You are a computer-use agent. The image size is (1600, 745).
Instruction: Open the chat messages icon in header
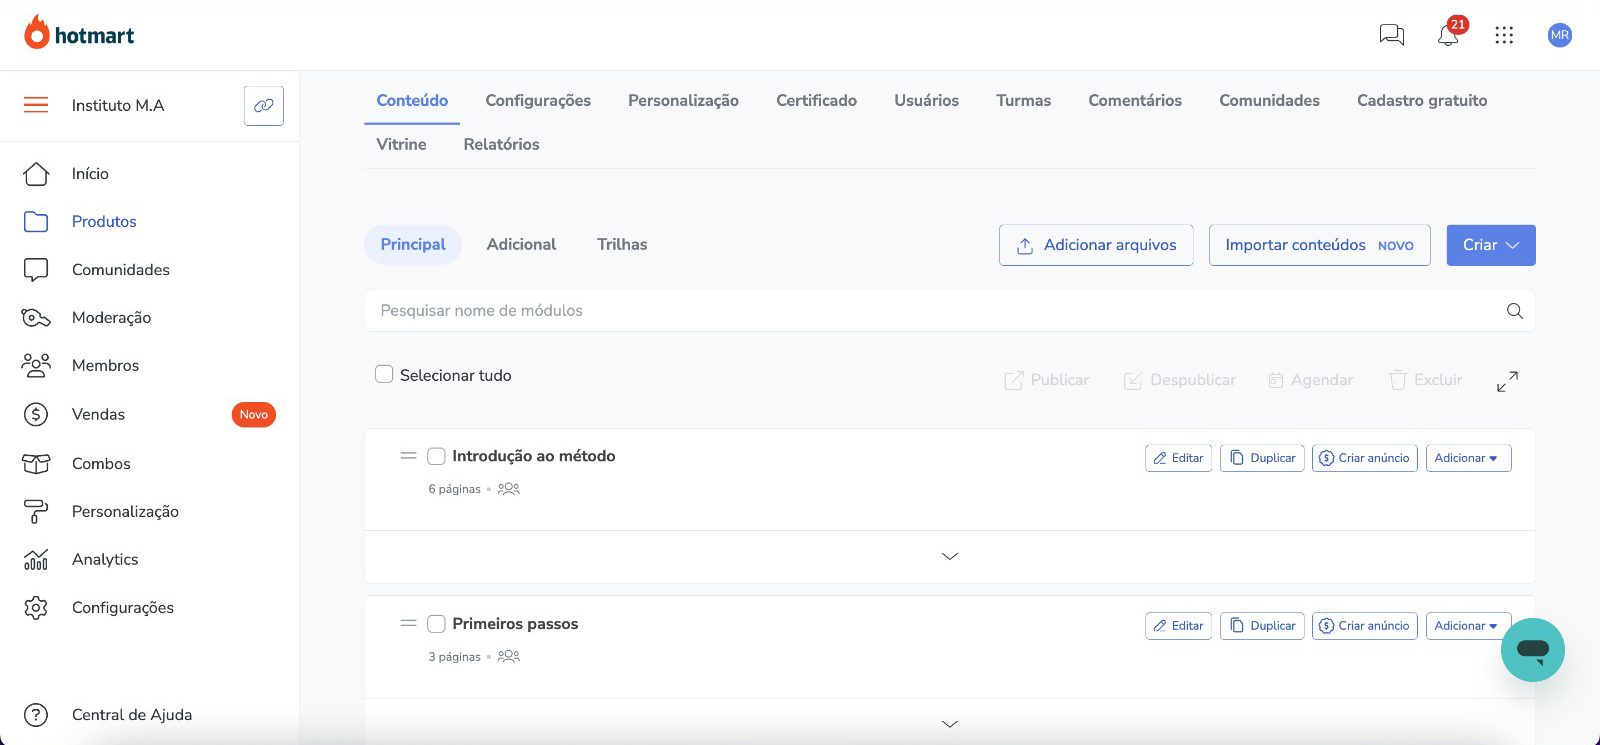point(1391,35)
